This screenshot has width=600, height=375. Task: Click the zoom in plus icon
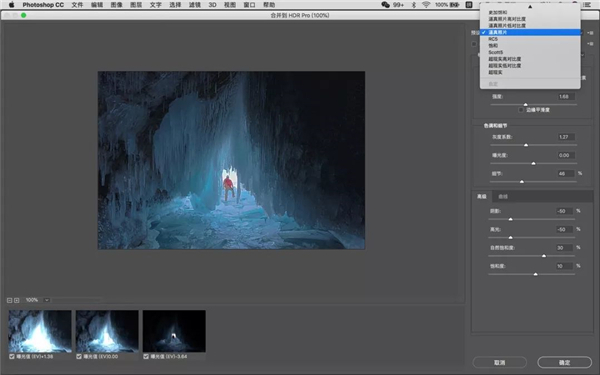tap(16, 300)
